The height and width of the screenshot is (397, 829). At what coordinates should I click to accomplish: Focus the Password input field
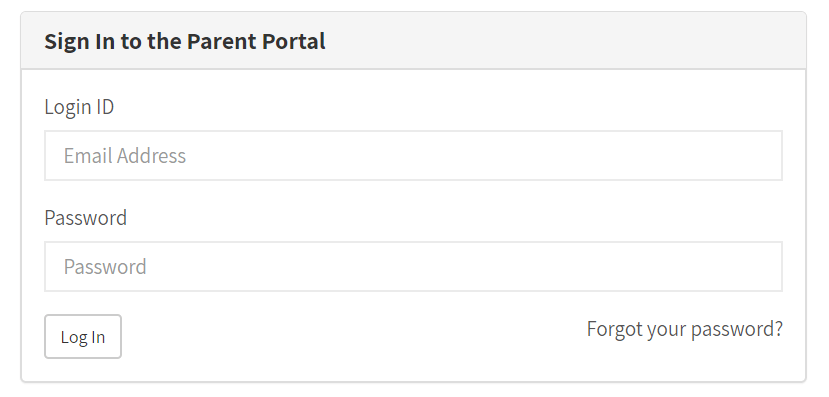point(413,266)
